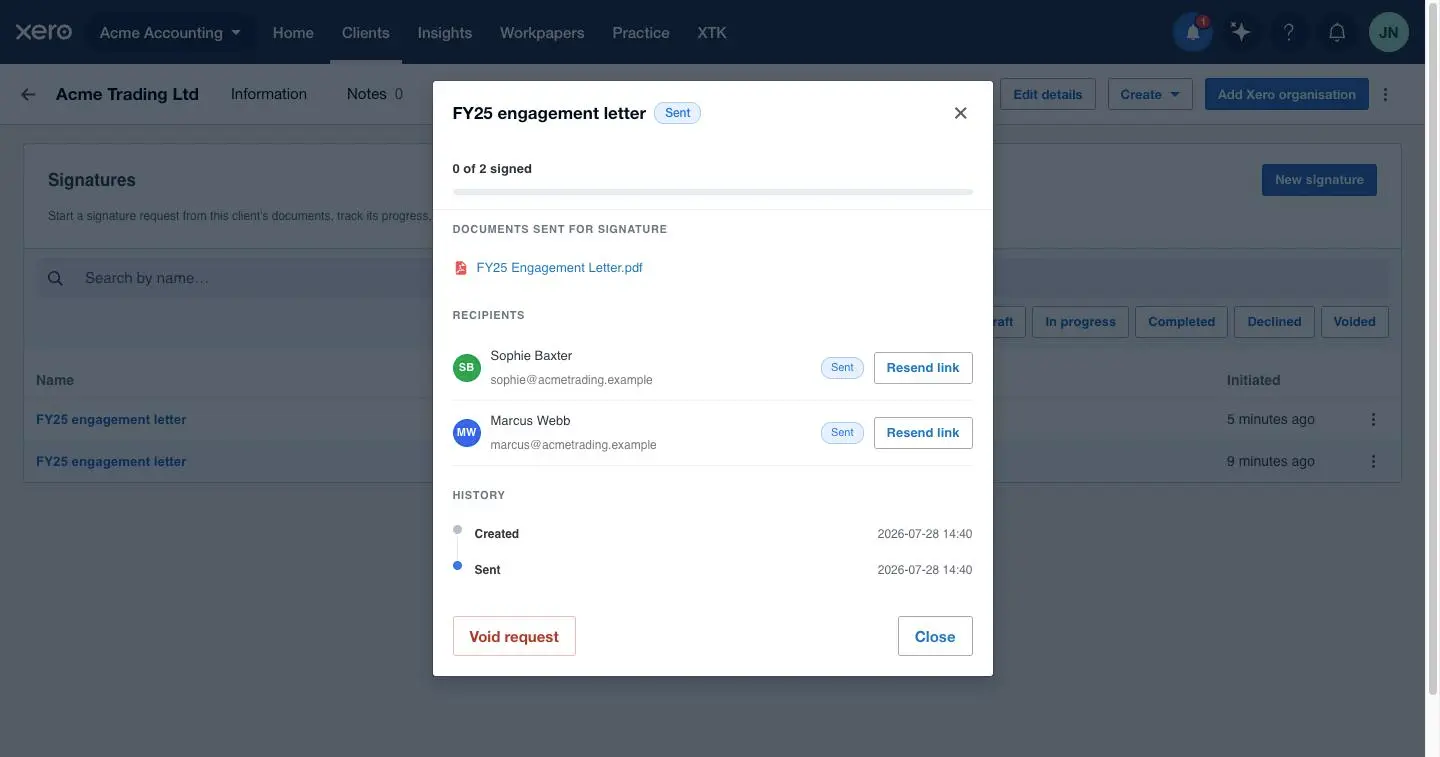Click the Name column header
Viewport: 1440px width, 757px height.
[x=55, y=380]
